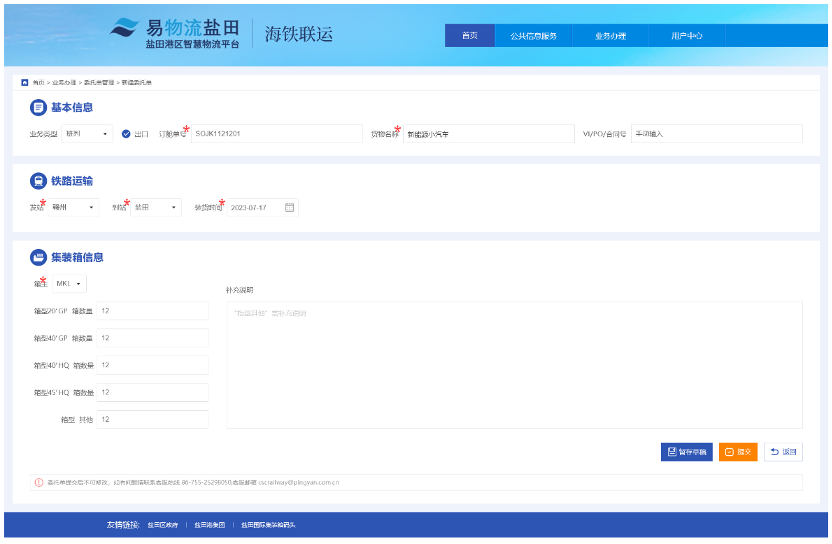The image size is (832, 544).
Task: Click the 暂存草稿 save draft button
Action: click(x=687, y=452)
